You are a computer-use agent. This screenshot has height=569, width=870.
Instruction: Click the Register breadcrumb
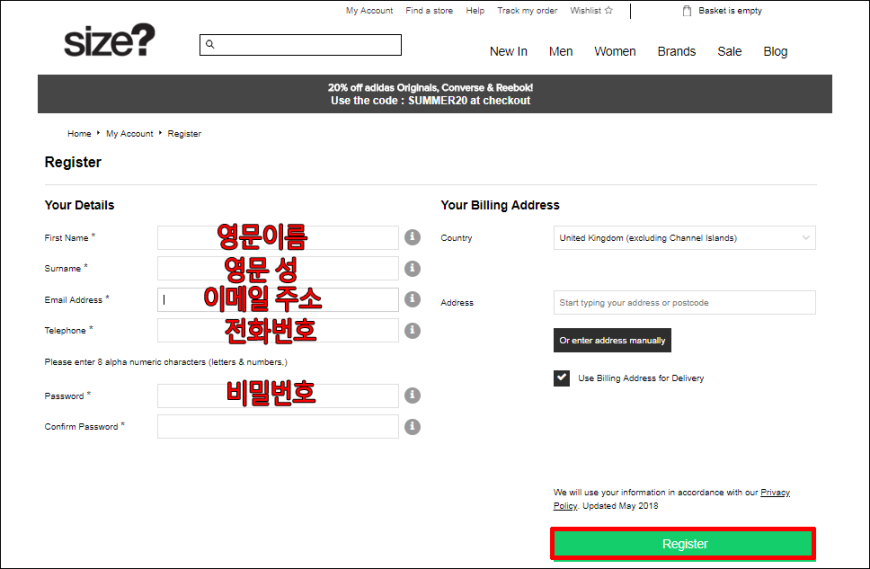tap(184, 134)
